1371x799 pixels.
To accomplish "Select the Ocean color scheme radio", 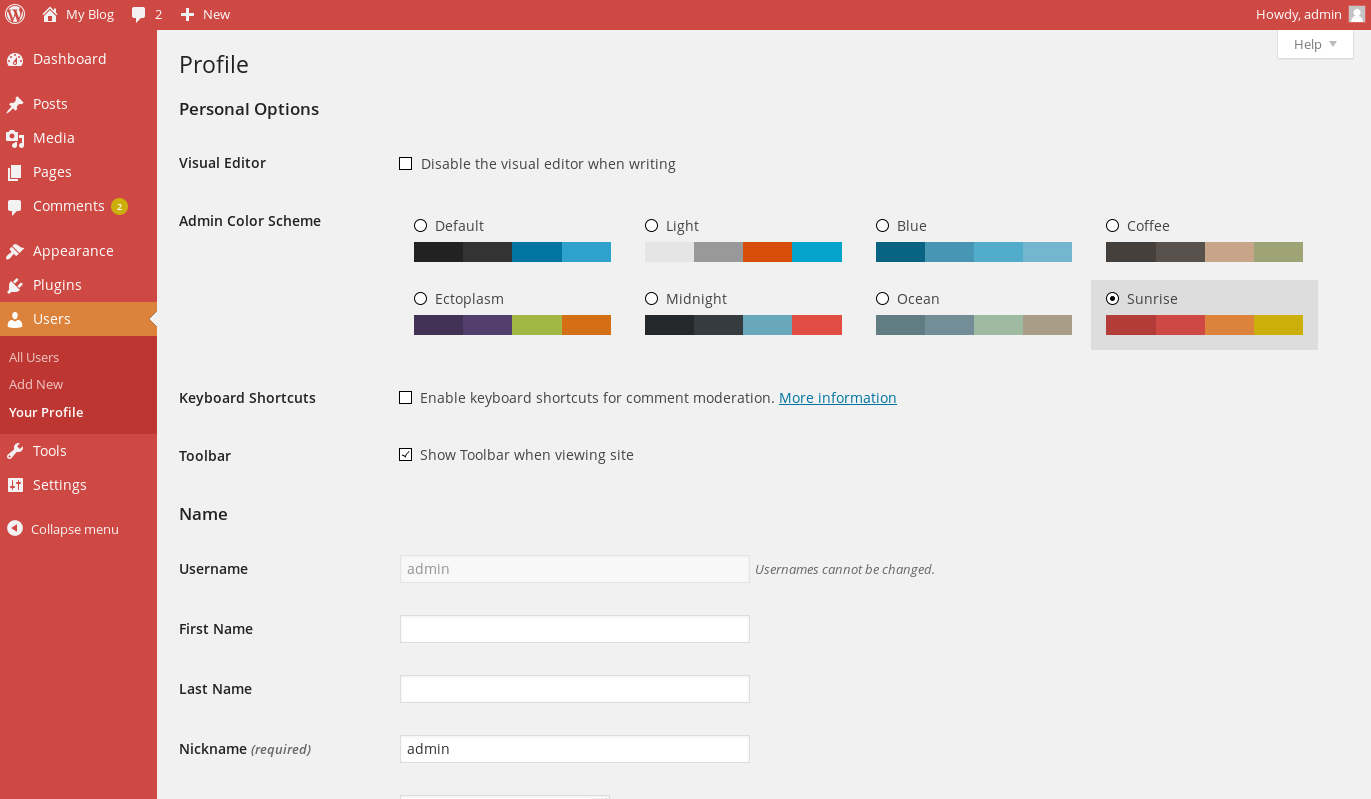I will [x=882, y=299].
